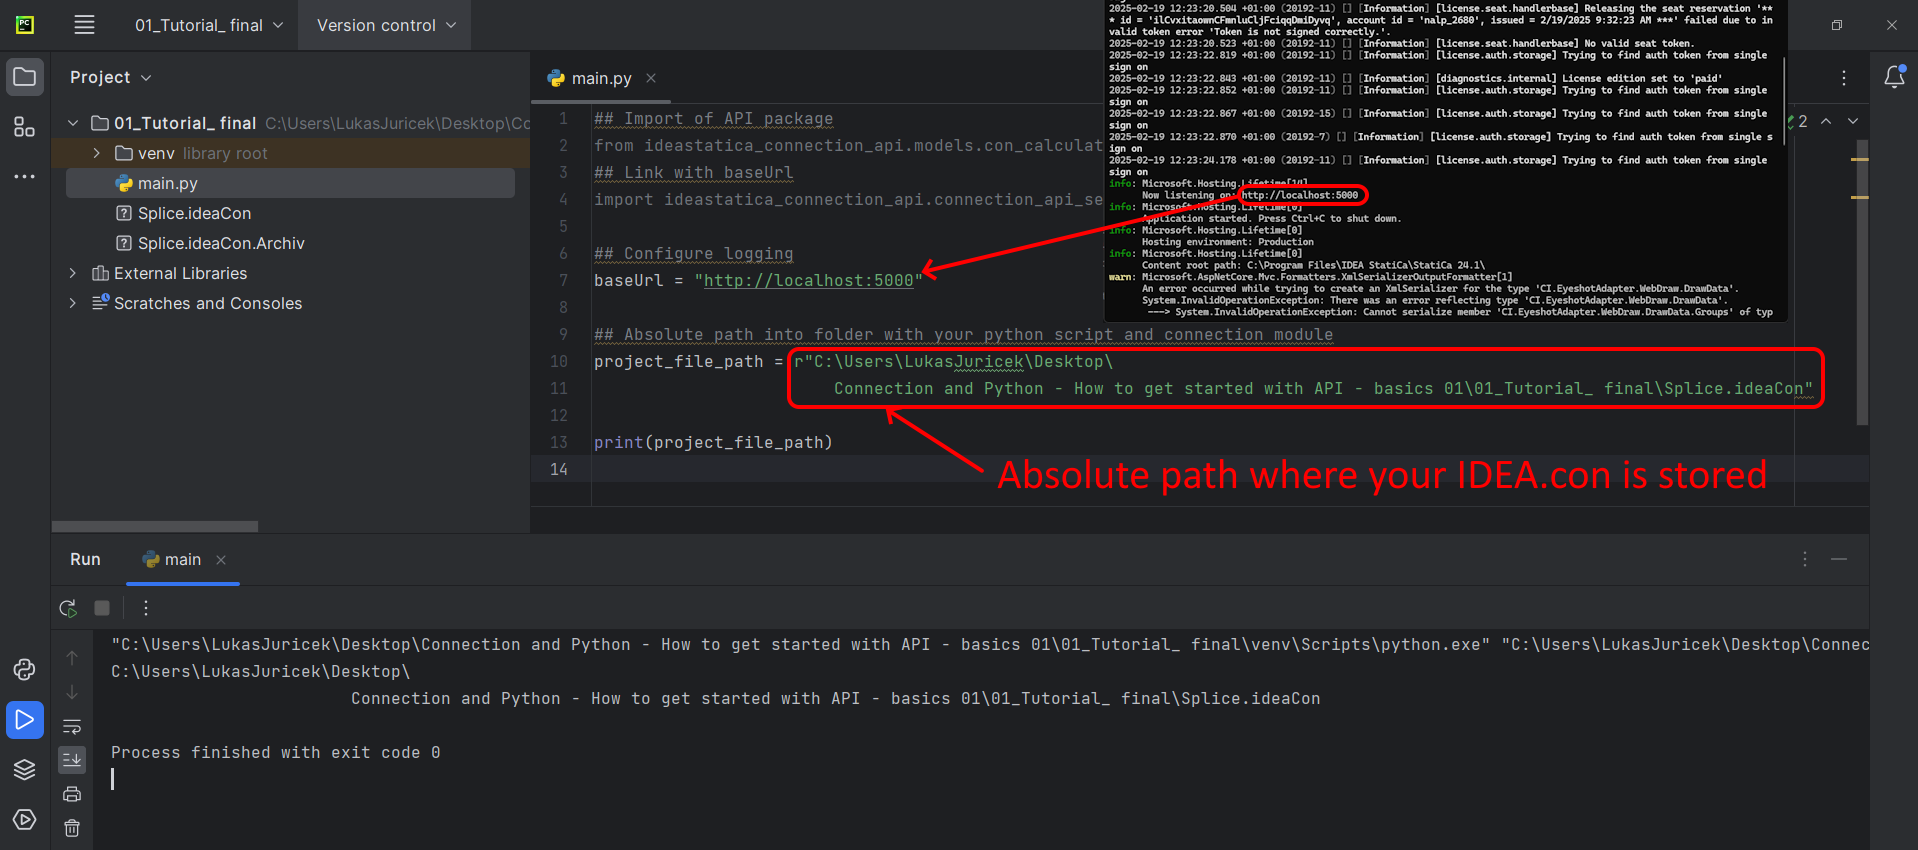Image resolution: width=1918 pixels, height=850 pixels.
Task: Open the Structure tool window
Action: pos(25,127)
